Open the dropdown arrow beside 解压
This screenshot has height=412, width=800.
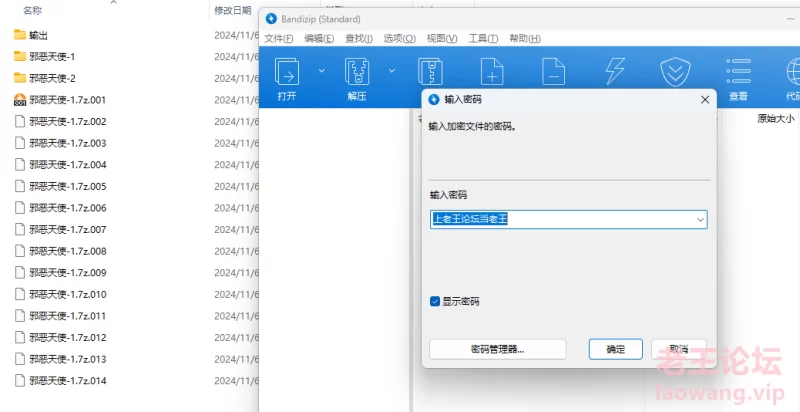[x=392, y=71]
